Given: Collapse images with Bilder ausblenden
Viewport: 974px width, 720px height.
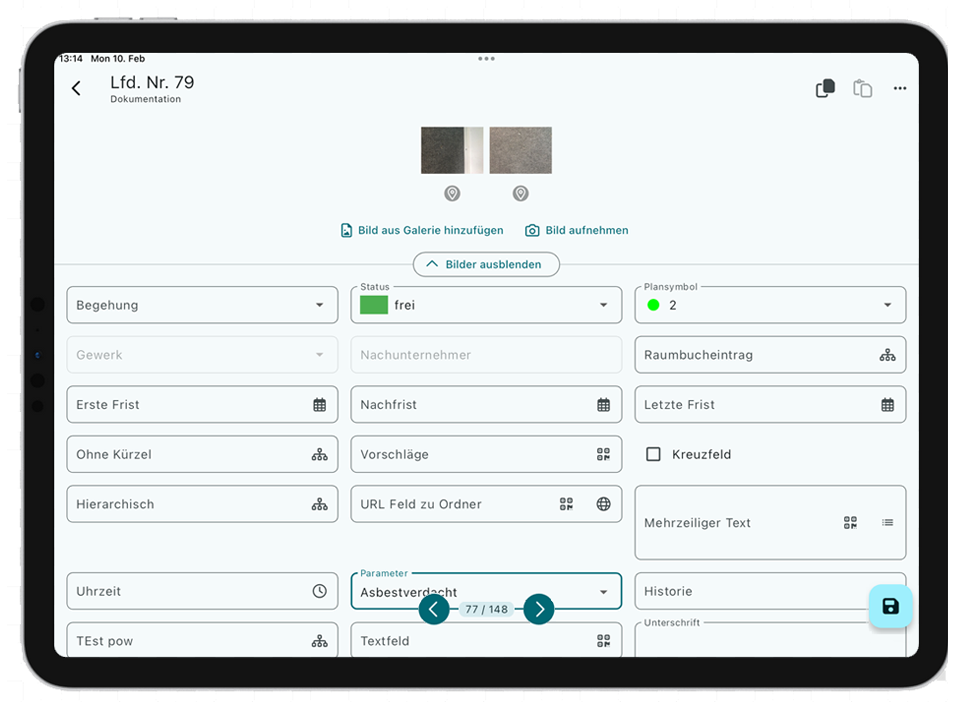Looking at the screenshot, I should point(486,264).
